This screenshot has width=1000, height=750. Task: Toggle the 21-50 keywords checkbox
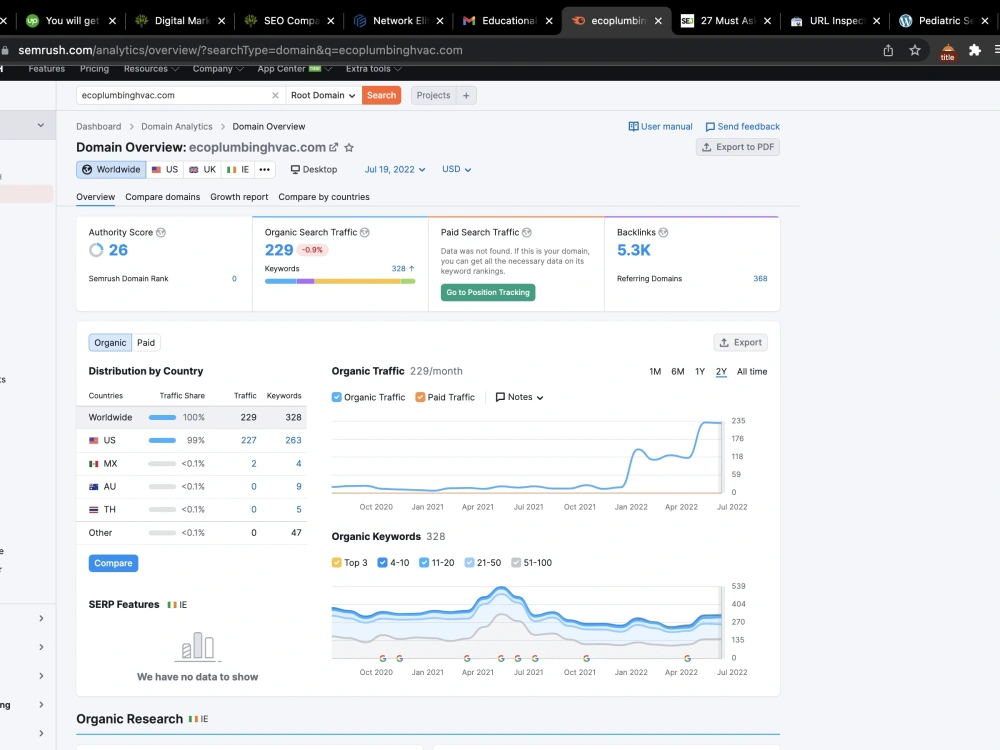click(469, 562)
